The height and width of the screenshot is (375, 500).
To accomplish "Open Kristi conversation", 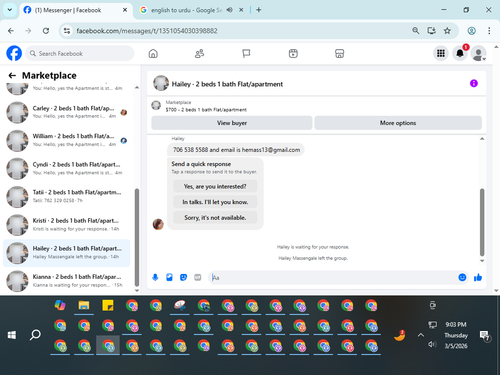I will click(67, 225).
